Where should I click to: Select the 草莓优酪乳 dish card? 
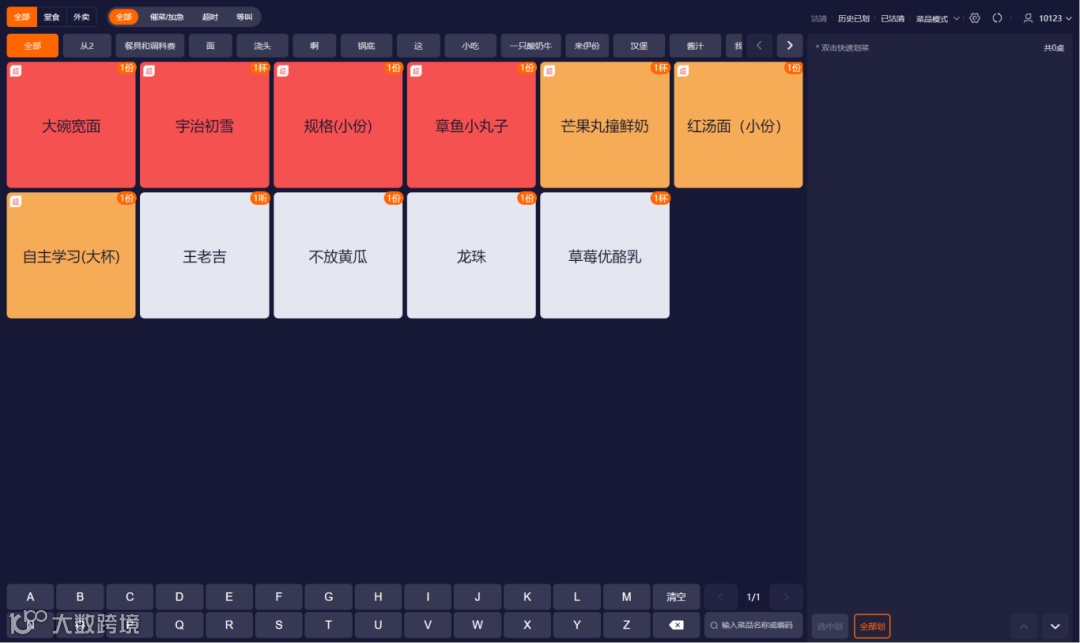[605, 255]
